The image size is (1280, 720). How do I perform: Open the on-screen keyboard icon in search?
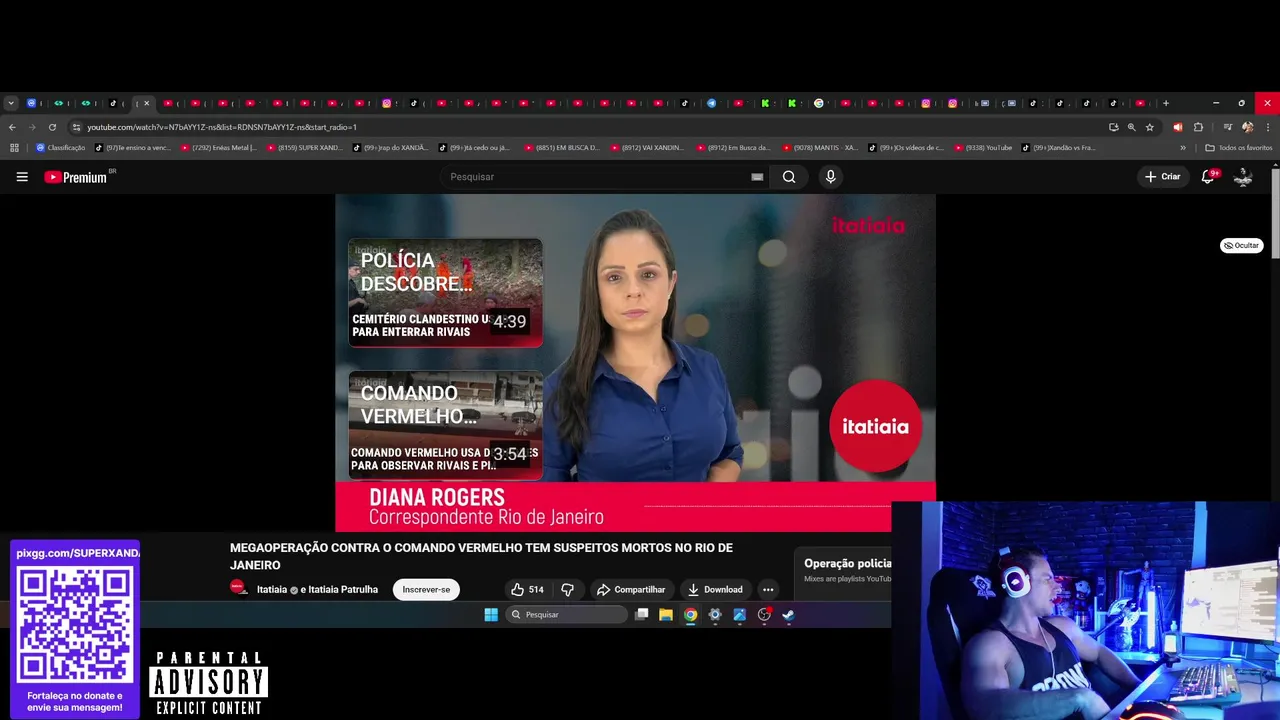(x=757, y=177)
